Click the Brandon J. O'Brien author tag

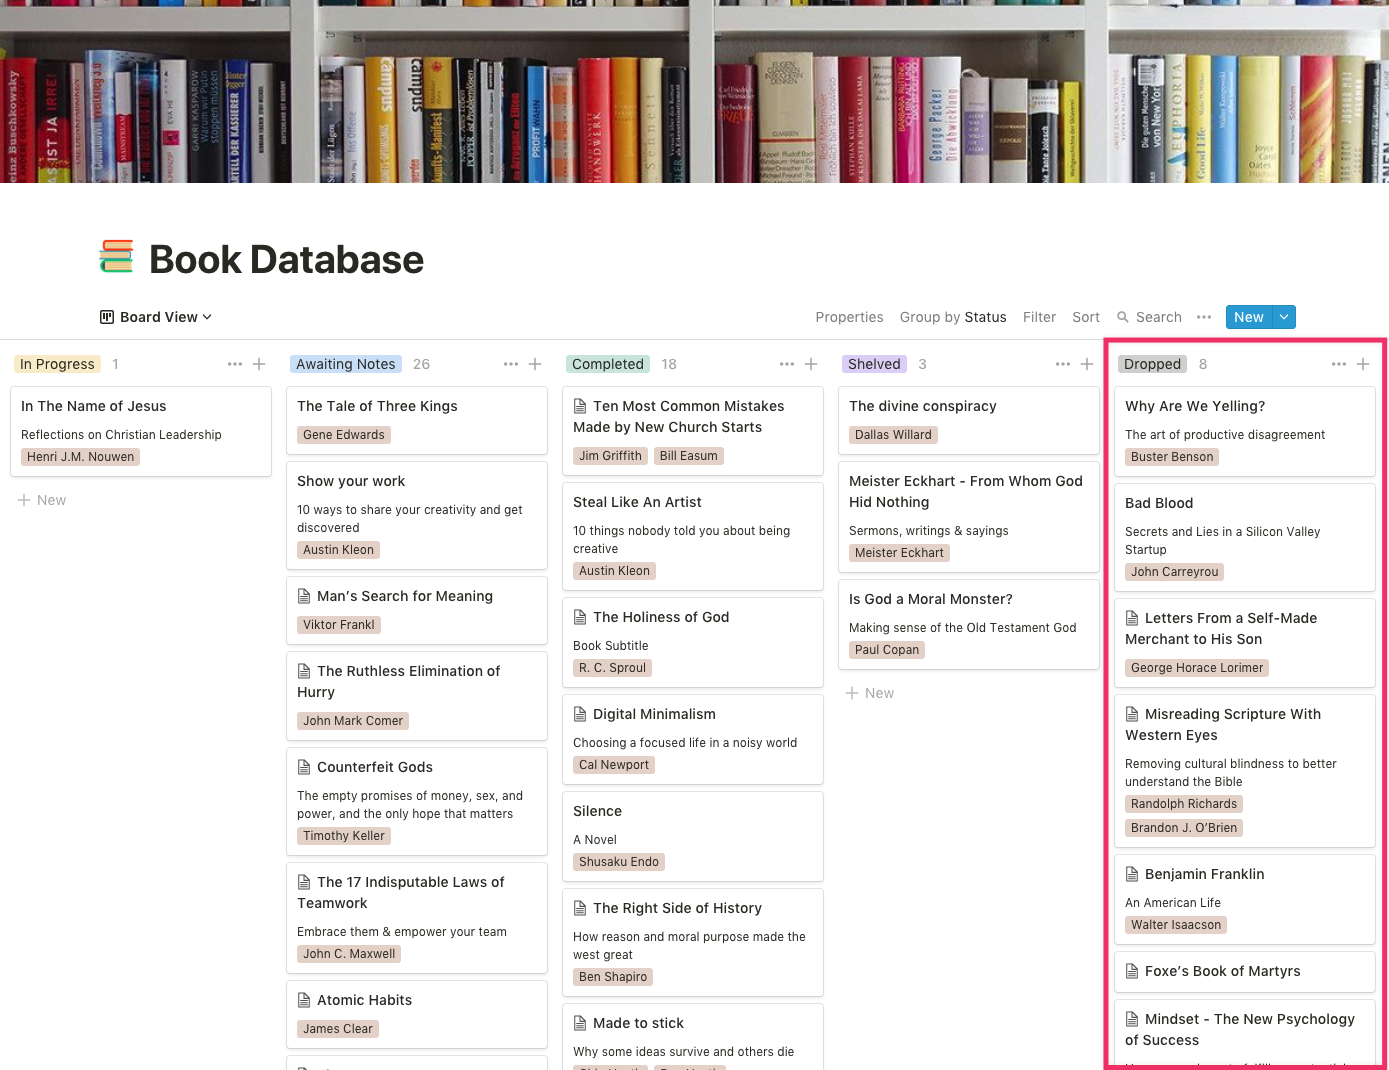coord(1184,828)
